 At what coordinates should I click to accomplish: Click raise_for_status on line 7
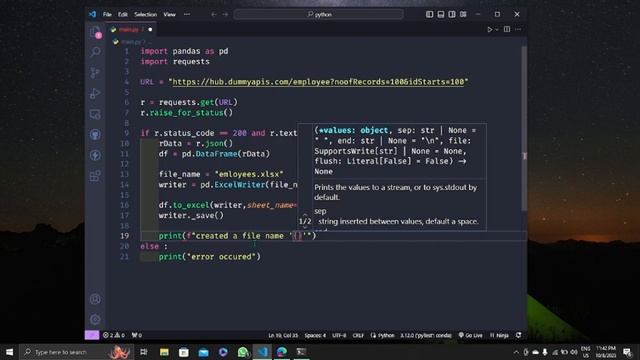pos(187,113)
